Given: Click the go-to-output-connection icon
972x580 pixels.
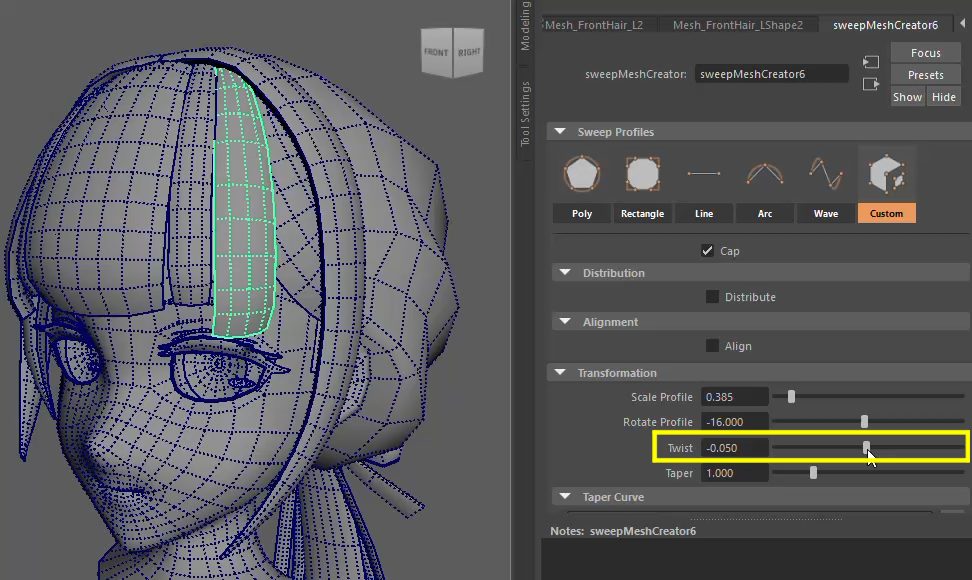Looking at the screenshot, I should (x=871, y=85).
